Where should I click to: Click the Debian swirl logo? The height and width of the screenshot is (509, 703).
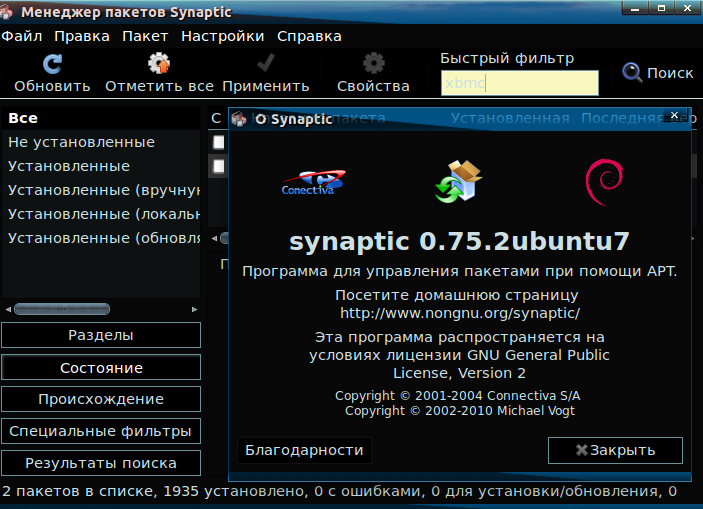[604, 182]
